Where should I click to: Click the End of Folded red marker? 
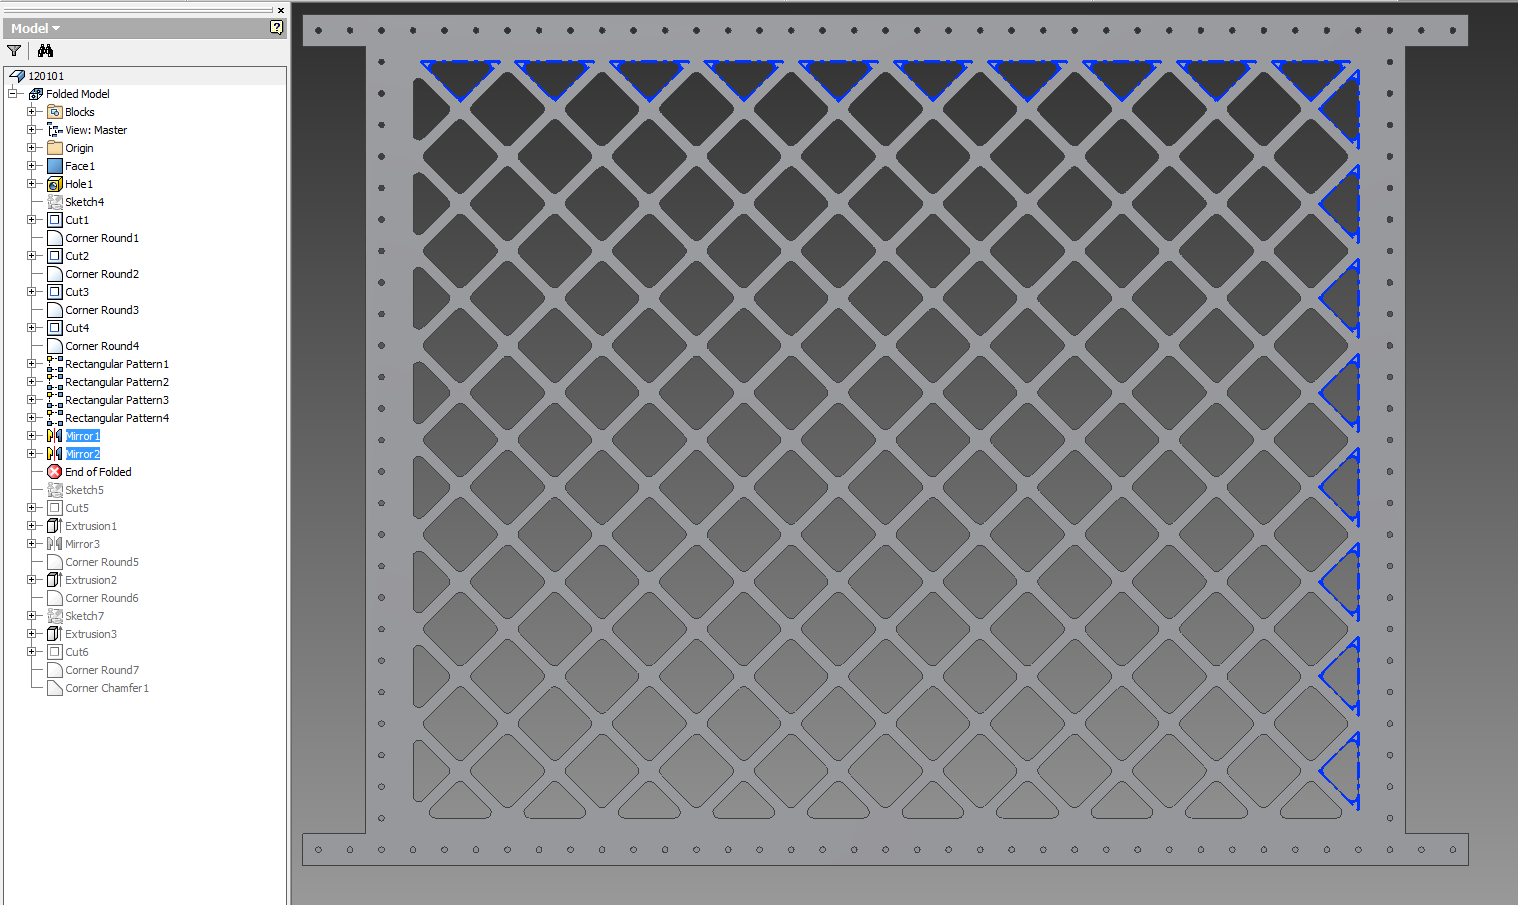(55, 472)
